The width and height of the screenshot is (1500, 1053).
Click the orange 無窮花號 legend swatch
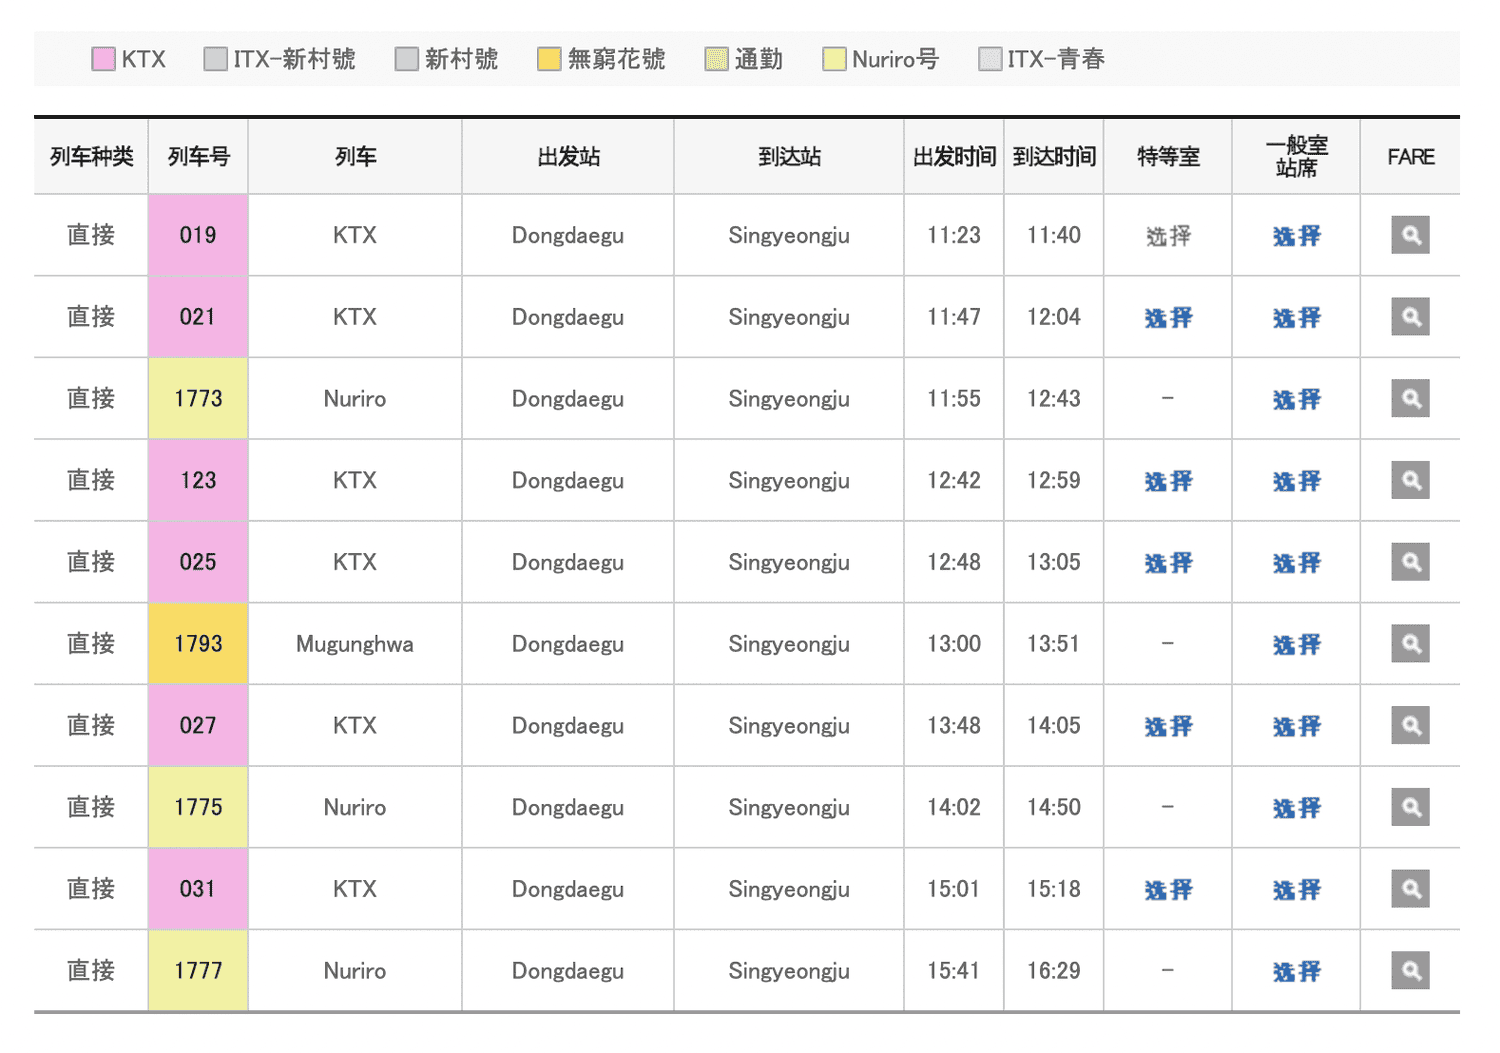(x=549, y=59)
